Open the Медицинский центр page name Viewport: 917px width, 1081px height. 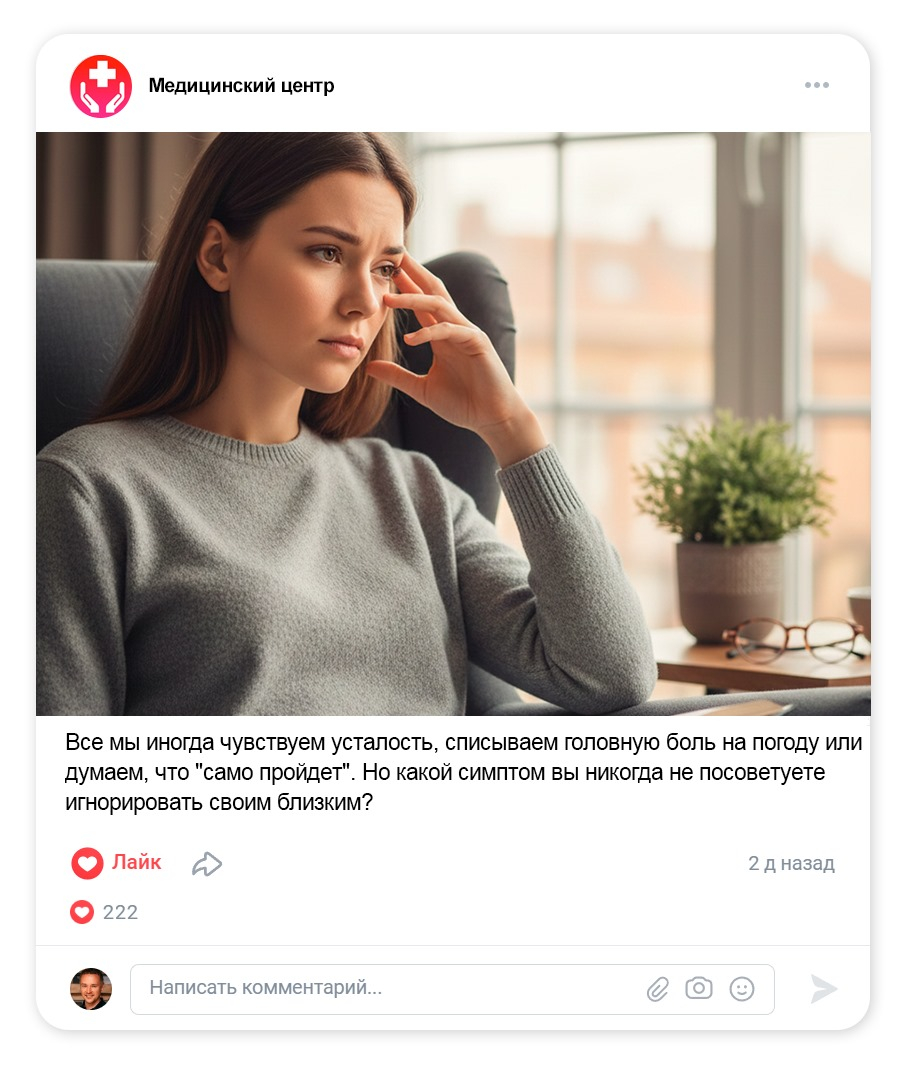pyautogui.click(x=241, y=85)
